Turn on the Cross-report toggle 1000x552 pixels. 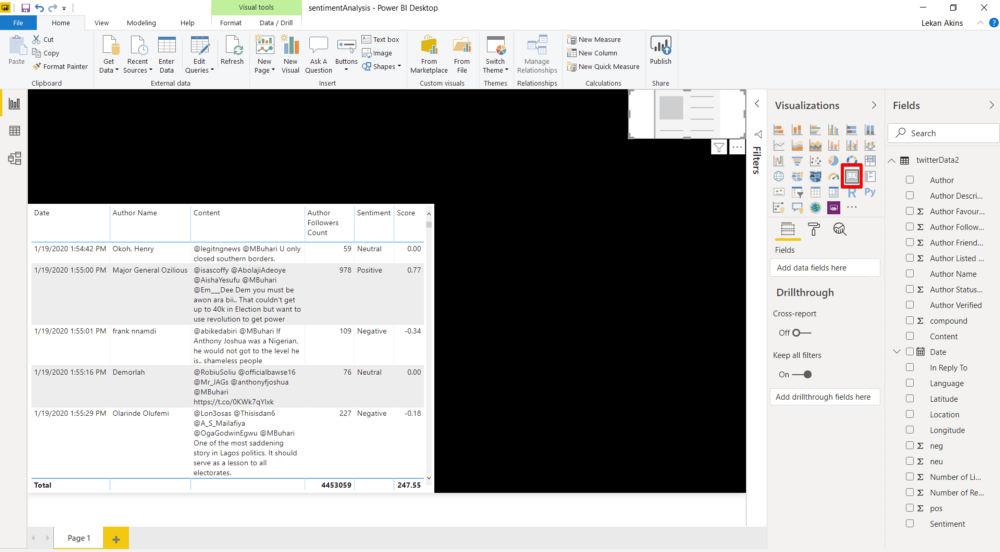(802, 333)
